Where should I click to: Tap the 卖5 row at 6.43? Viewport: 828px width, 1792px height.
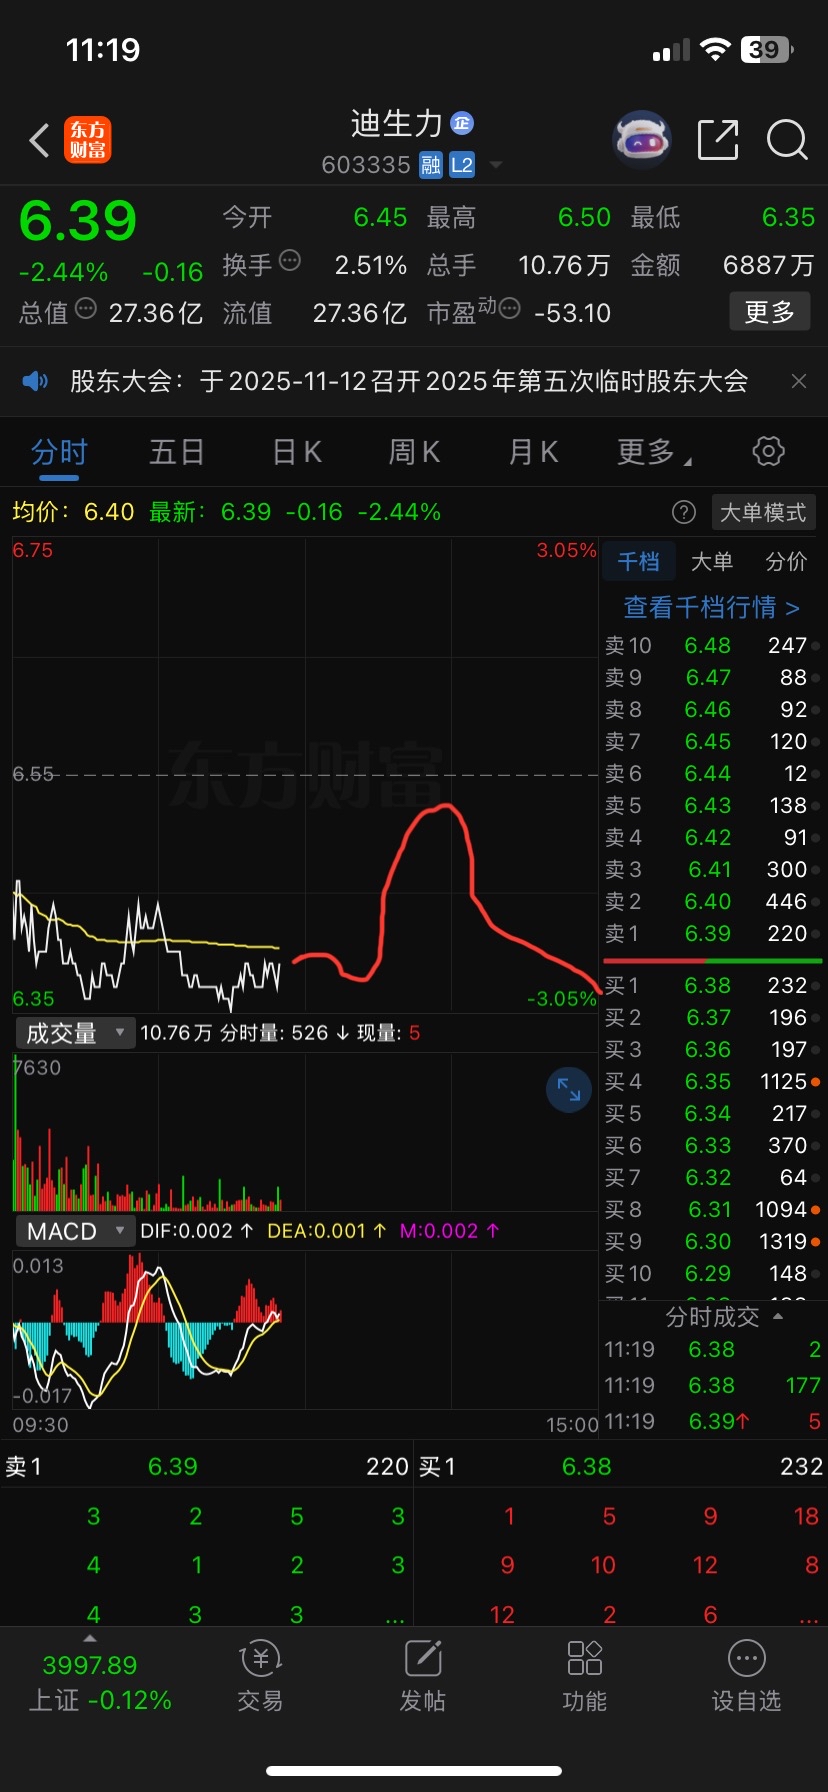pos(712,806)
